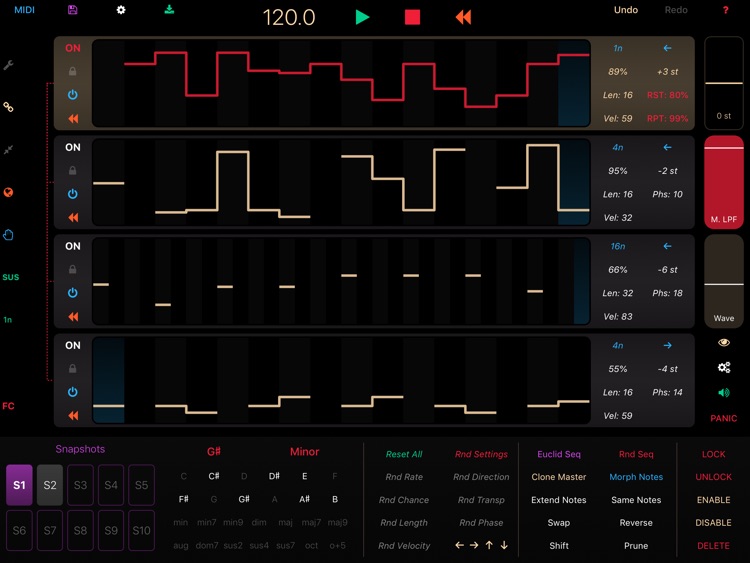Open the 4n rate selector of track two
This screenshot has height=563, width=750.
(x=618, y=147)
